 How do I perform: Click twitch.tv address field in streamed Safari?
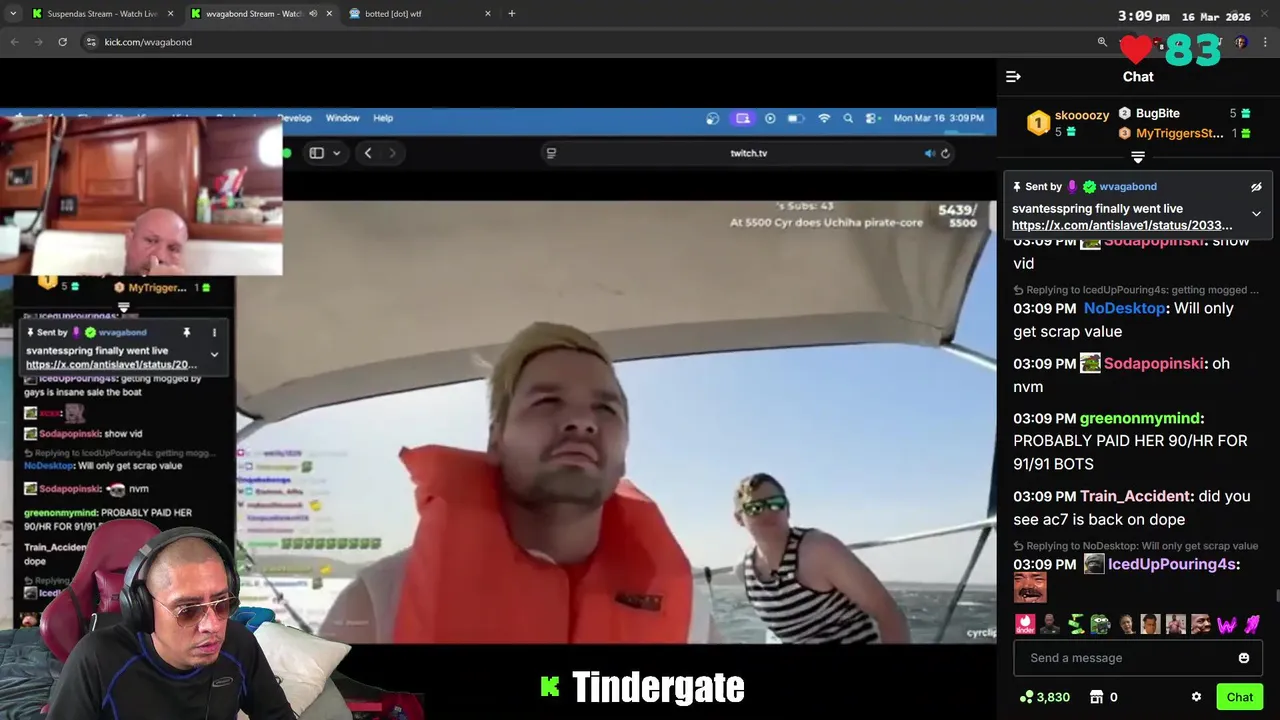[748, 153]
